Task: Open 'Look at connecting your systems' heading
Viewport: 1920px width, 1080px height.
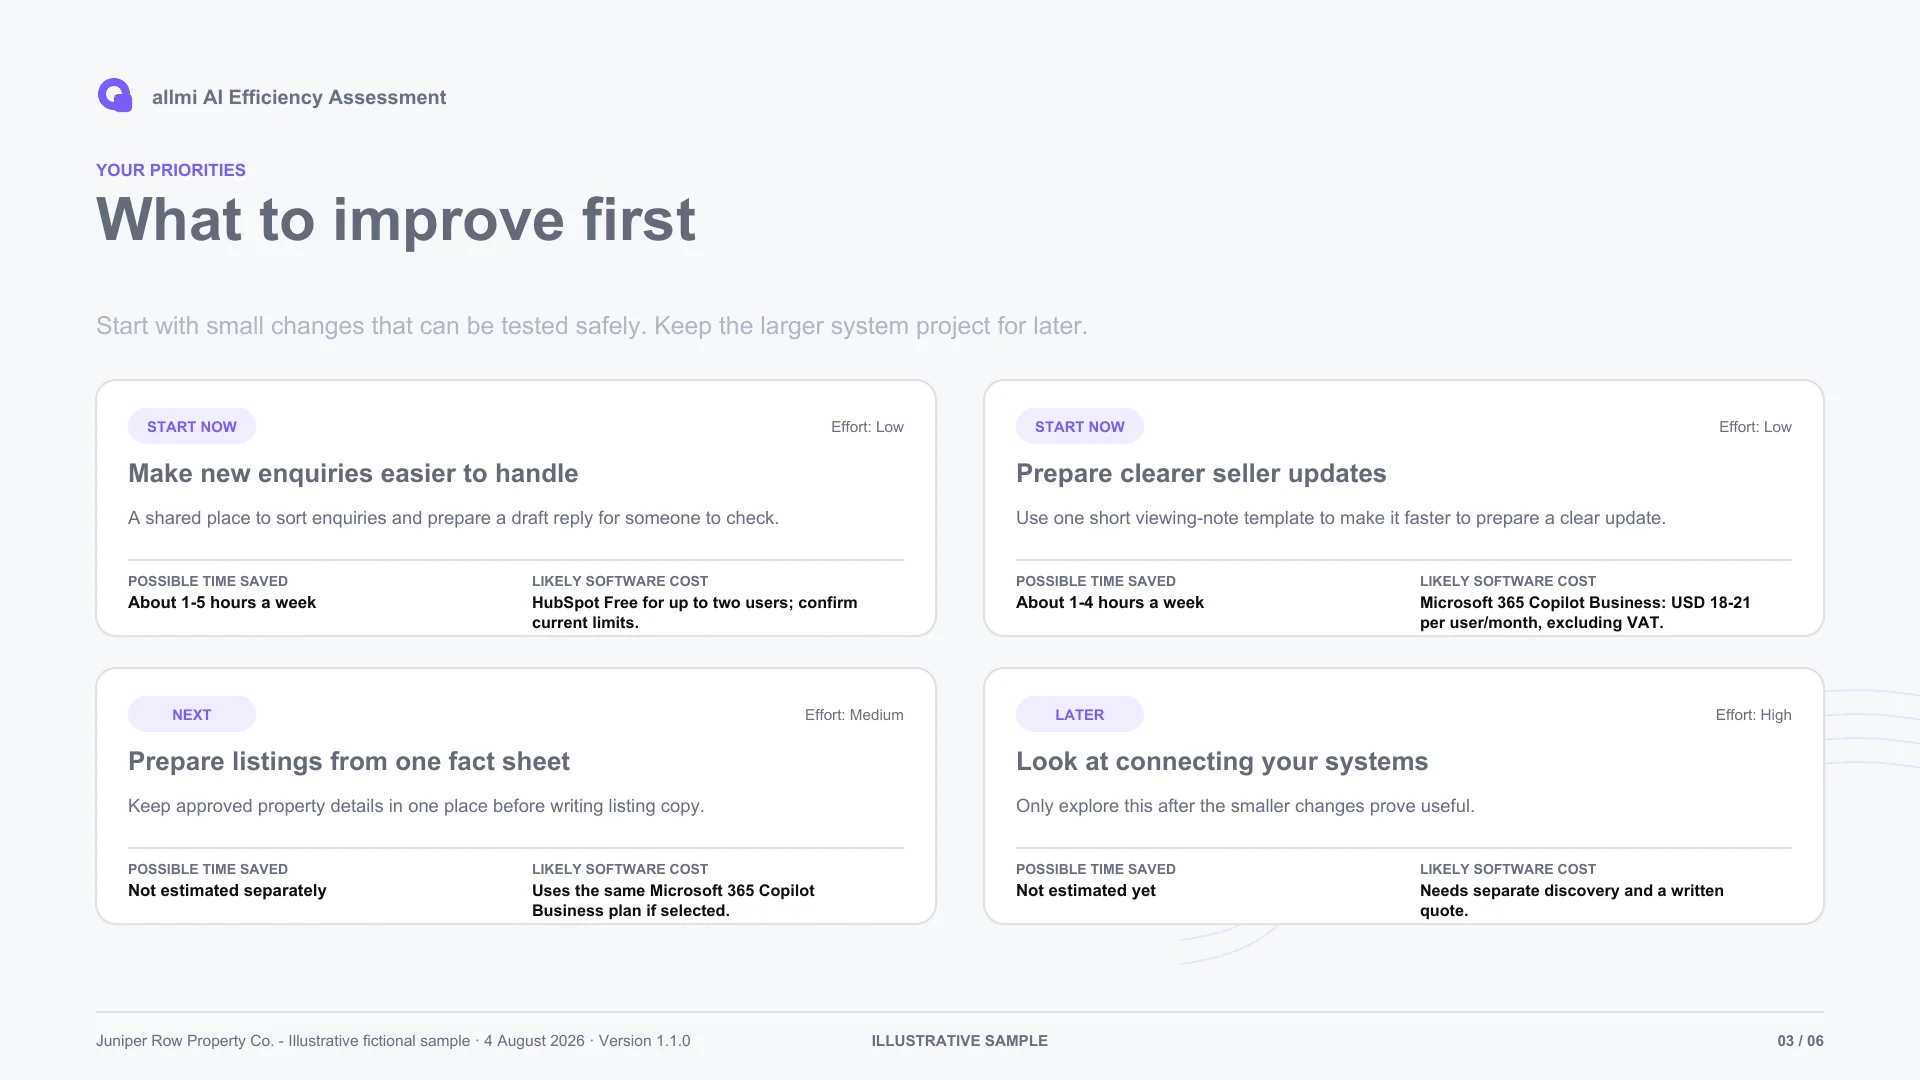Action: coord(1222,761)
